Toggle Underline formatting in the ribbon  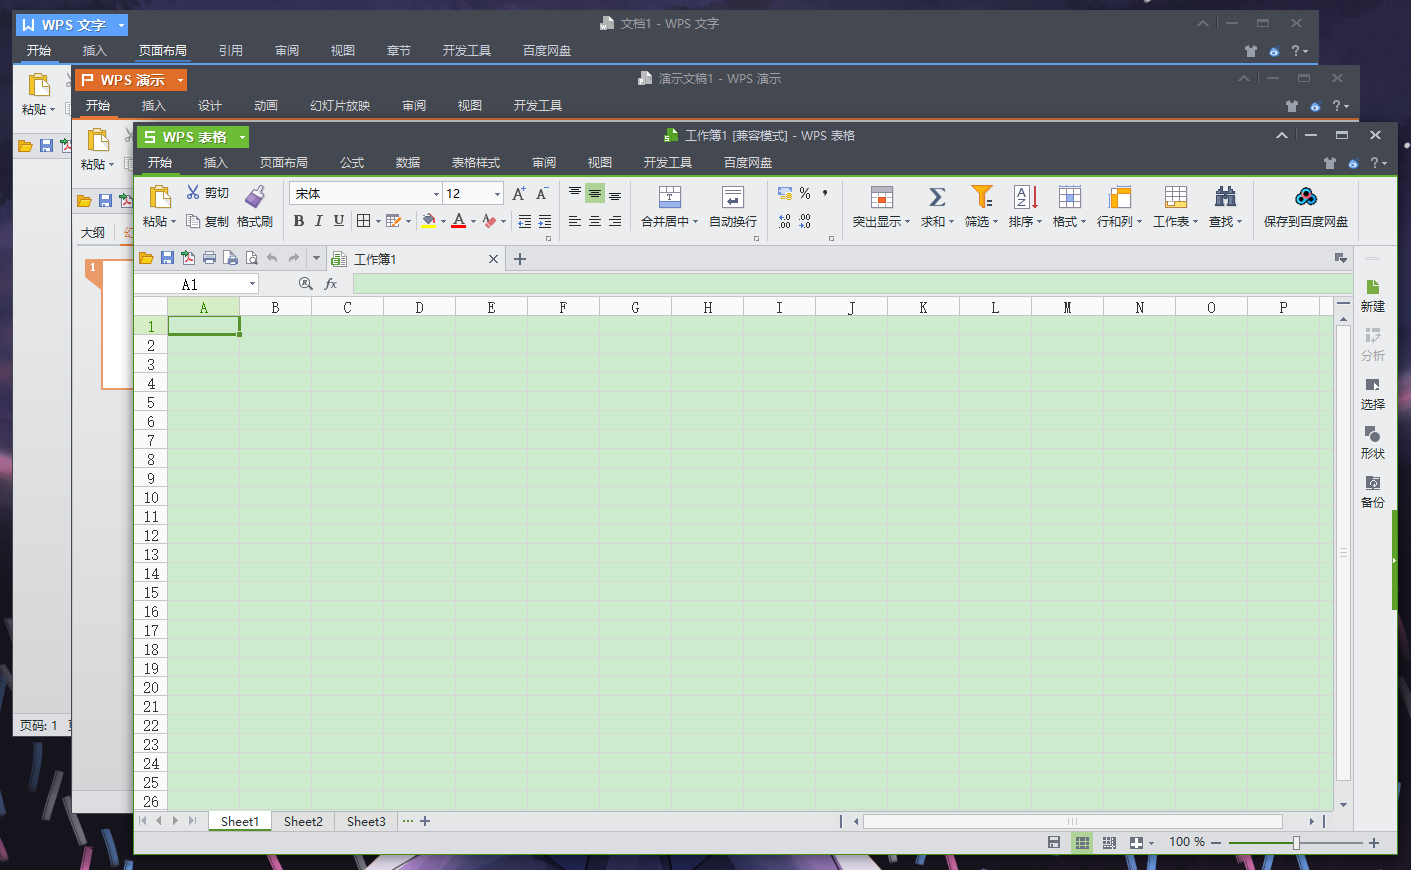339,221
